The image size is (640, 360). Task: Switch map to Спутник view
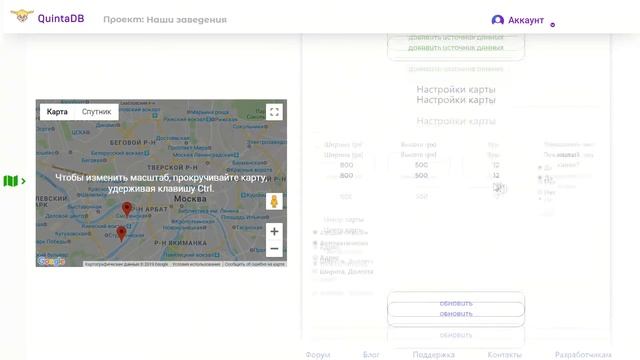[96, 112]
